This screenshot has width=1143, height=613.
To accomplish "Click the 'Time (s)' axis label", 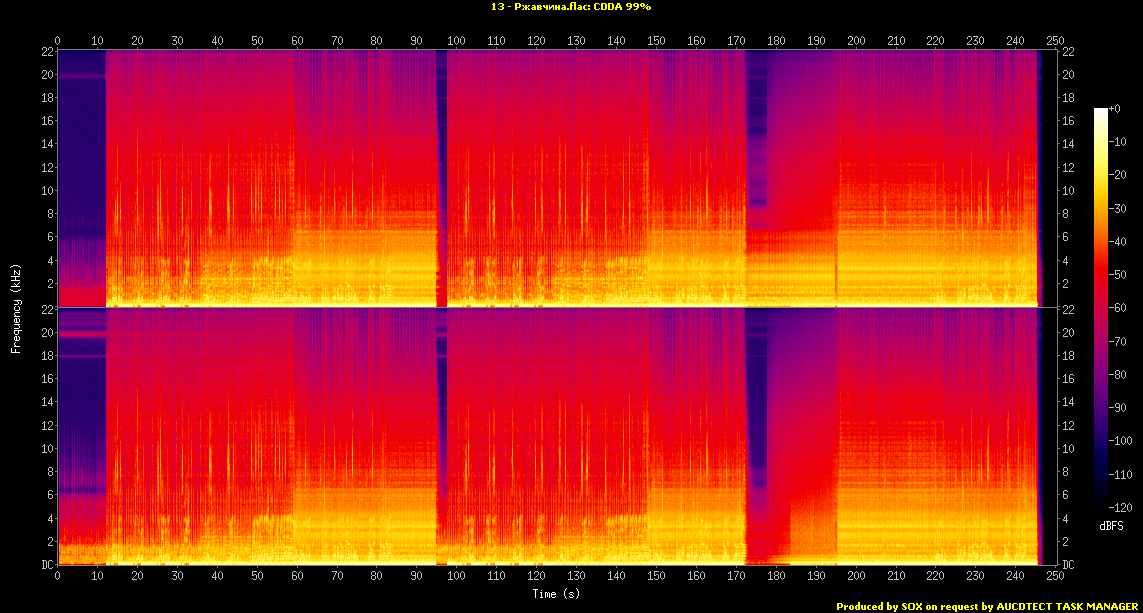I will (x=555, y=594).
